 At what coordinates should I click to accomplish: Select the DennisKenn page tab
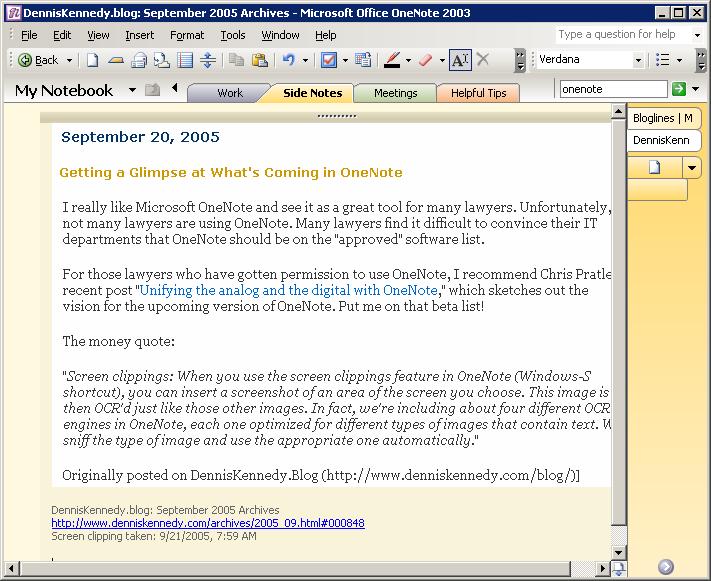pyautogui.click(x=663, y=140)
